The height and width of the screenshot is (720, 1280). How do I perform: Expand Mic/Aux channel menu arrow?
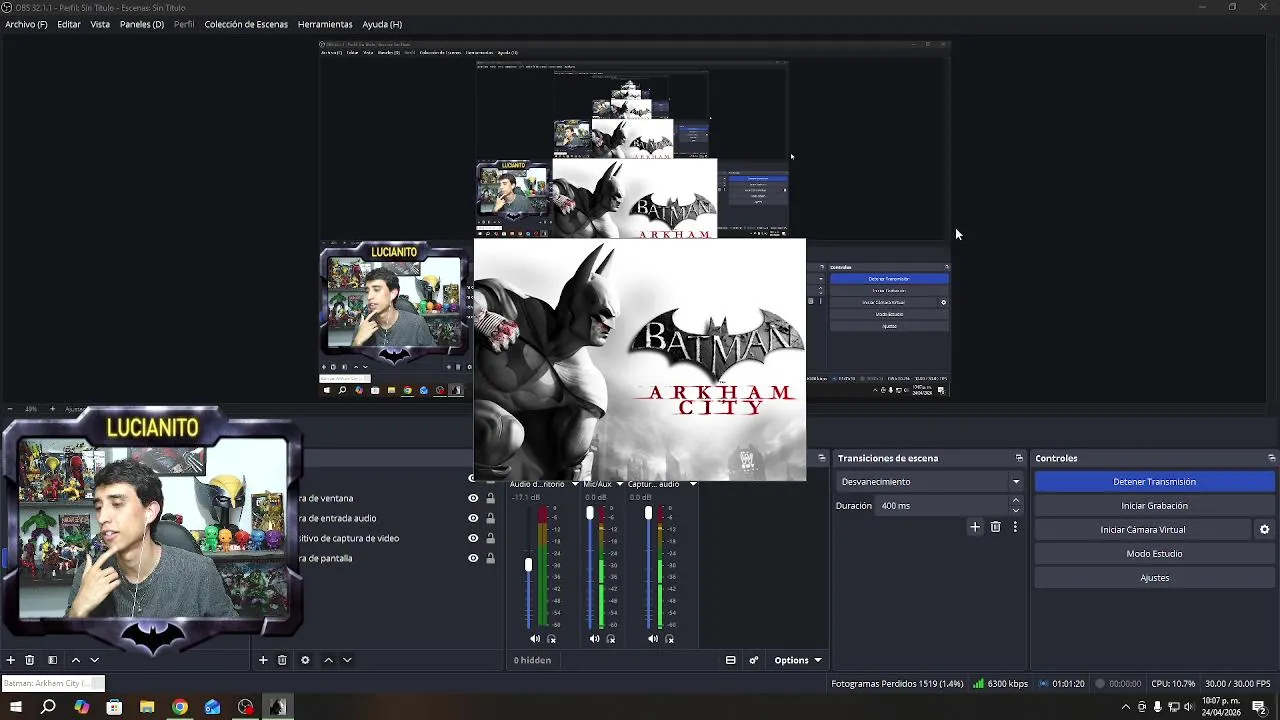pos(619,485)
